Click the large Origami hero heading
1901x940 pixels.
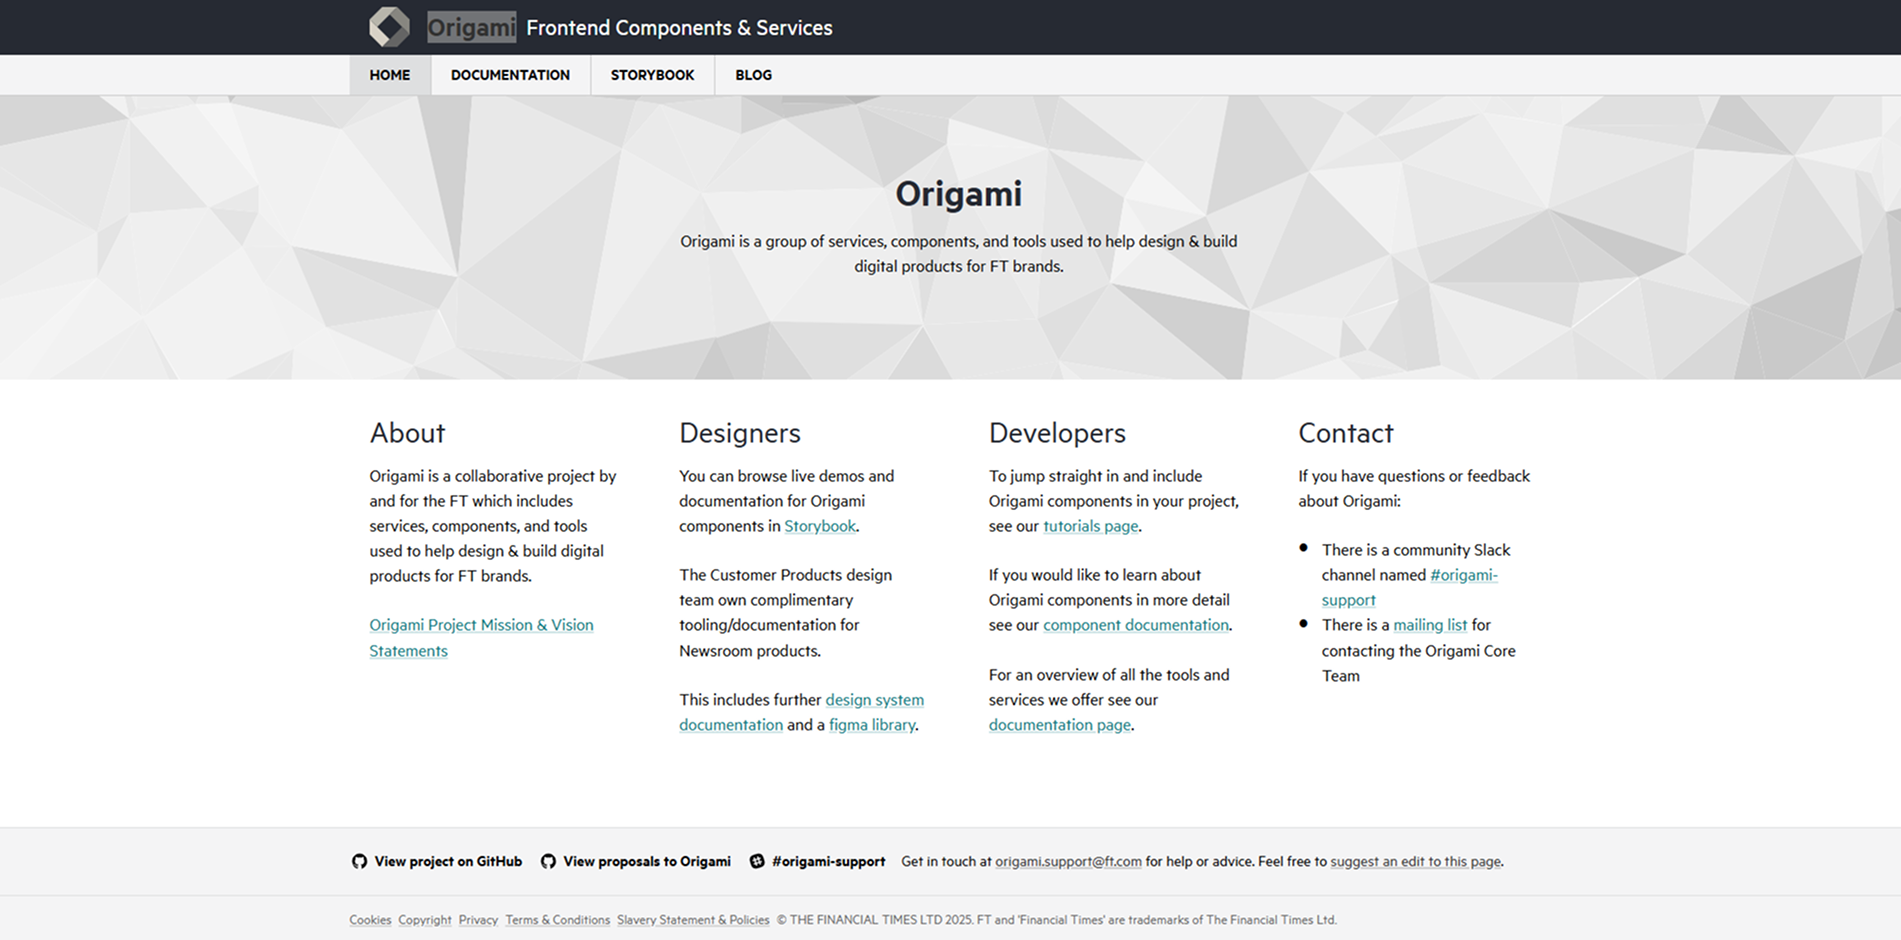pos(958,194)
